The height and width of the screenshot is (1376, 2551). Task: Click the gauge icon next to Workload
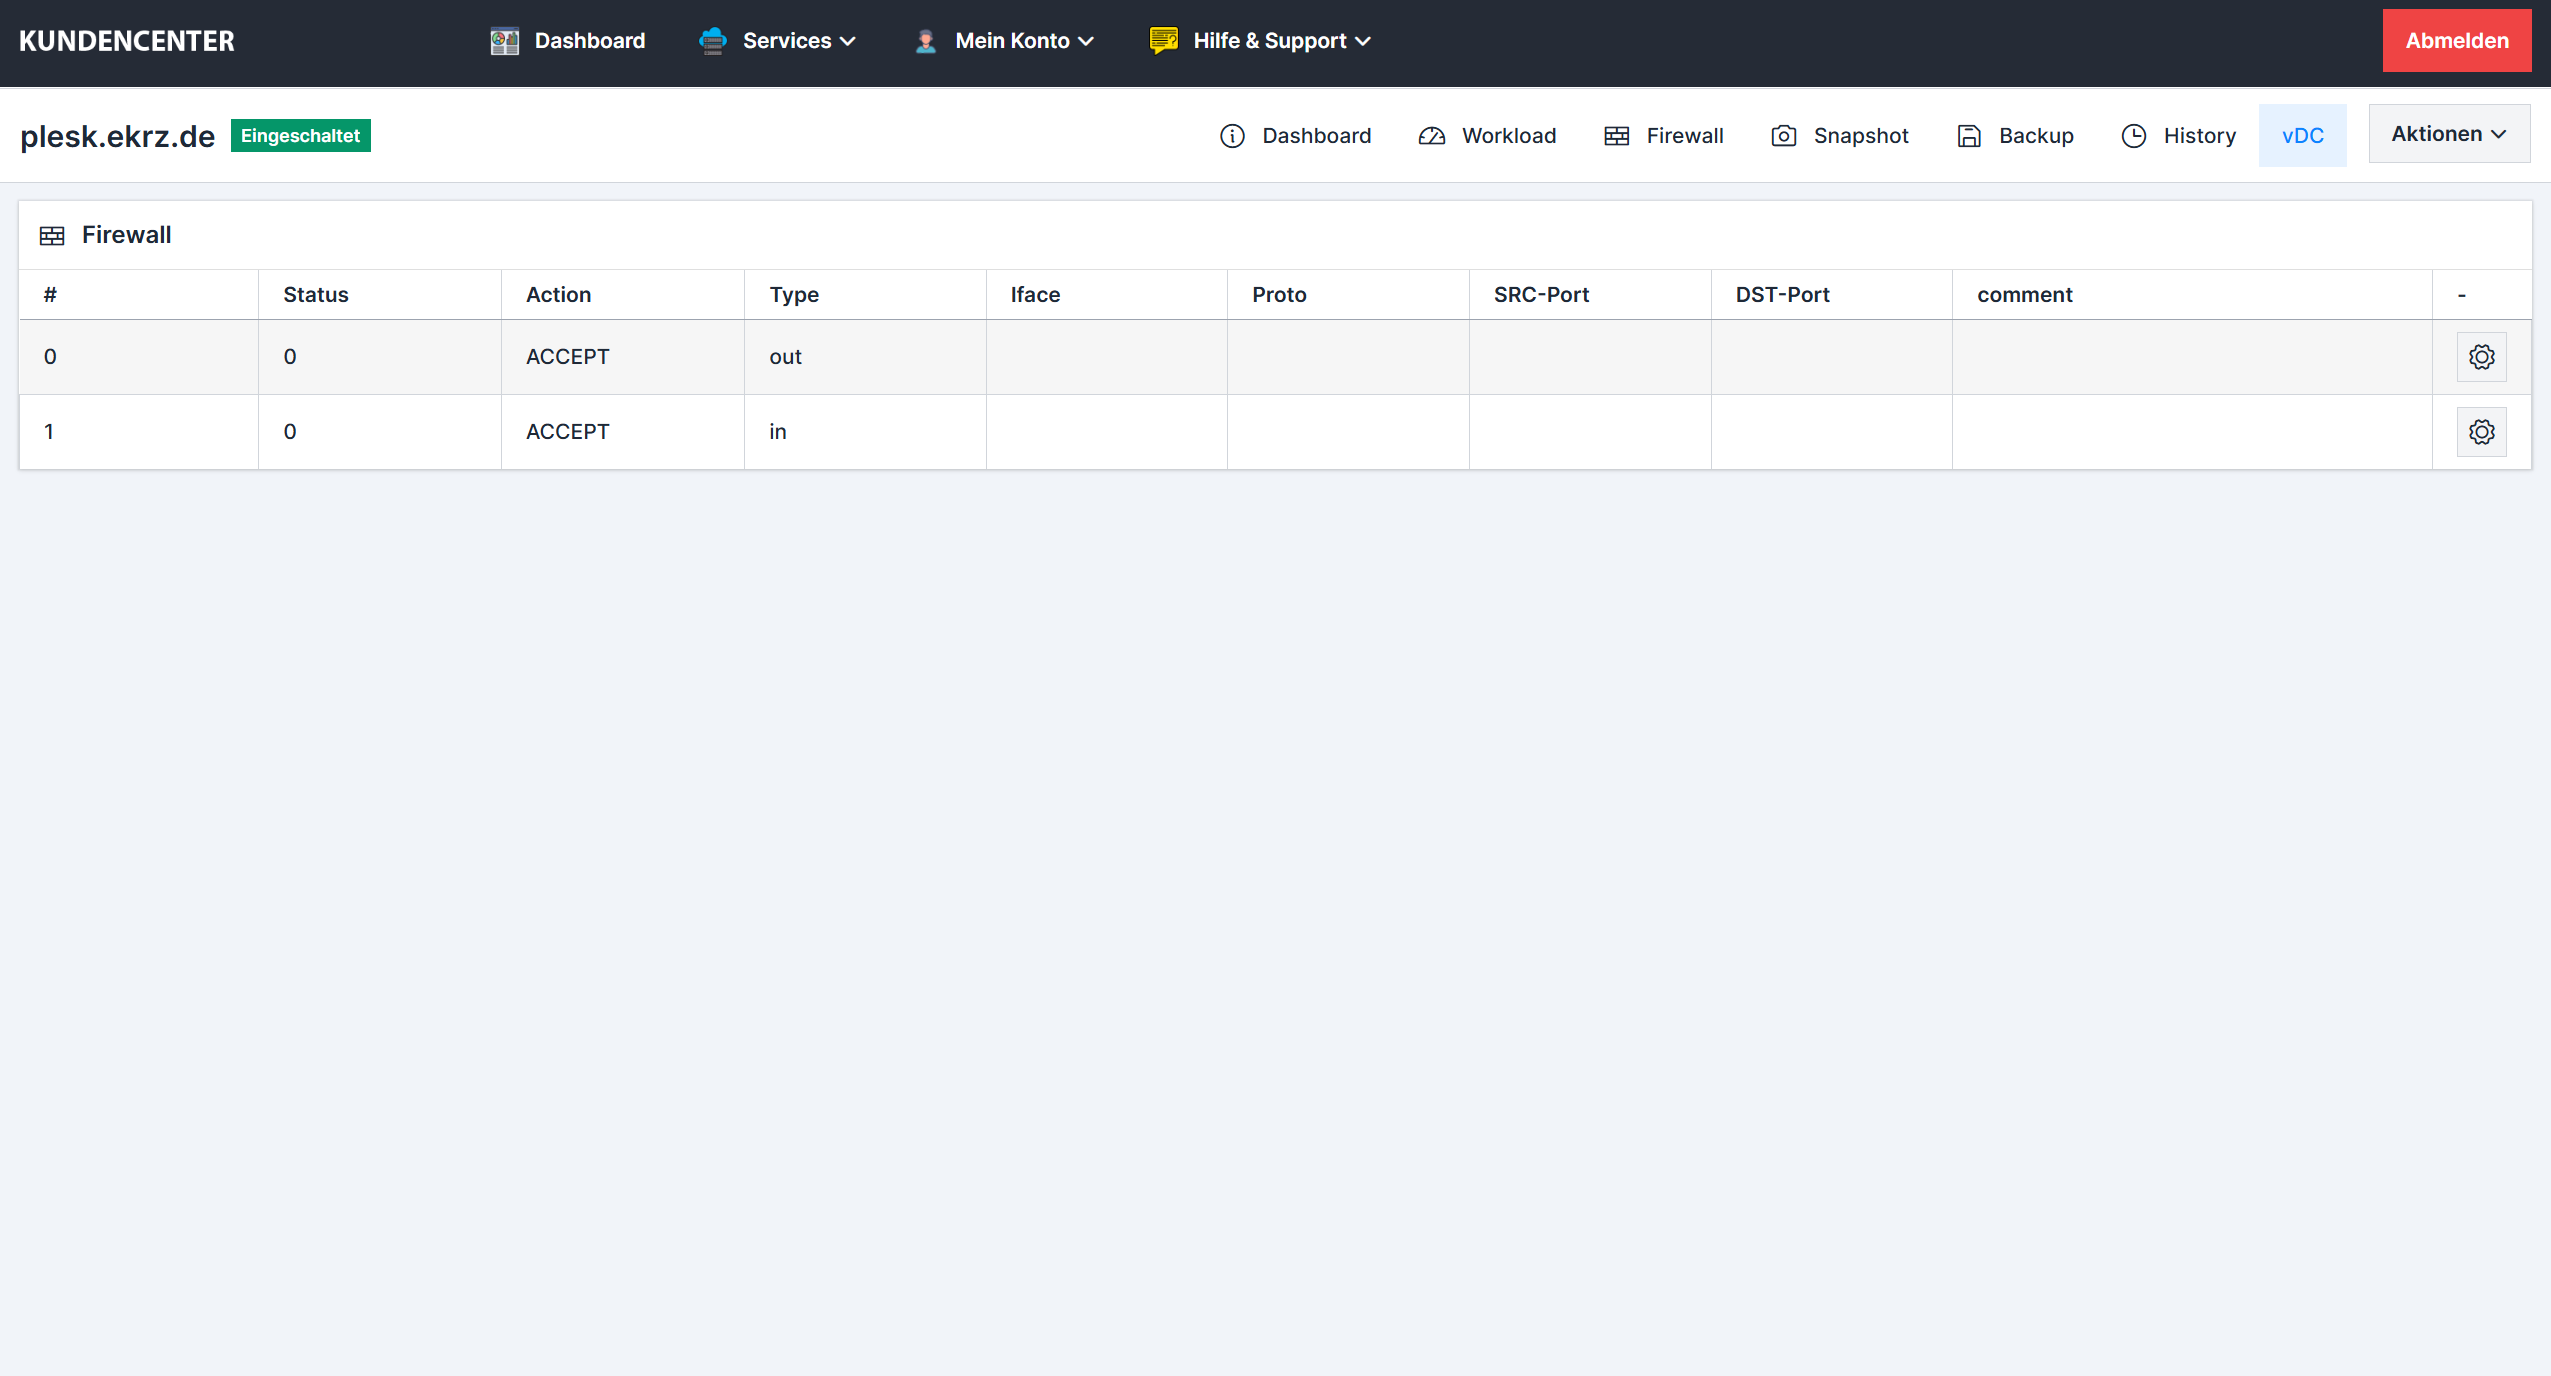1431,136
